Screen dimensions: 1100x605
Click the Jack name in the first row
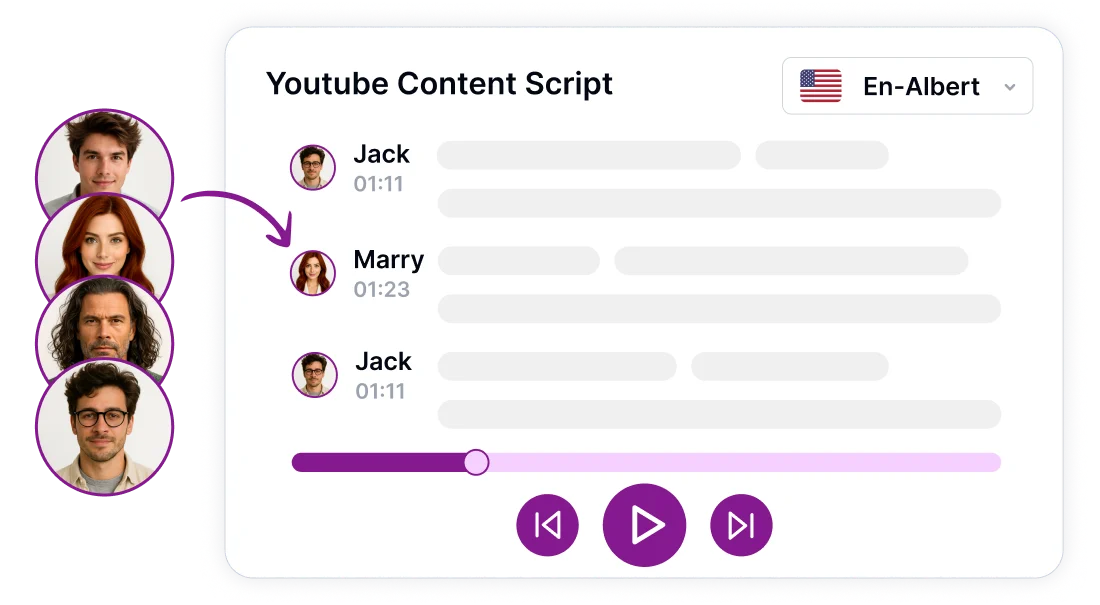pos(381,154)
